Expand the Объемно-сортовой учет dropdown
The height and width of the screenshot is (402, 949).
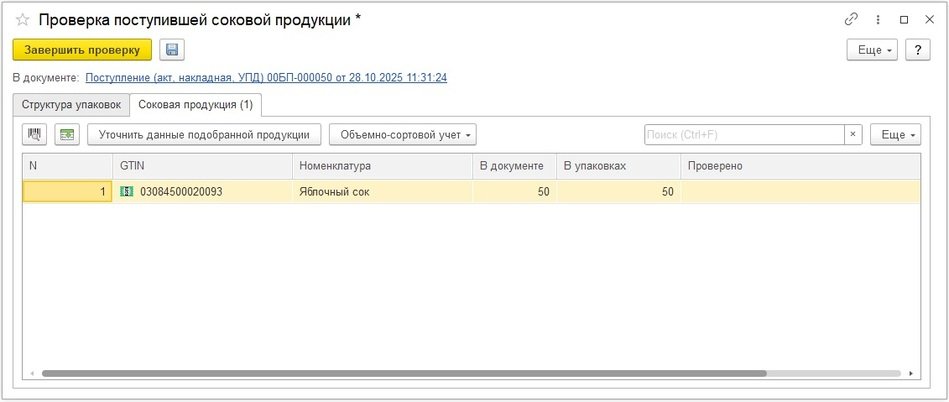pyautogui.click(x=404, y=135)
